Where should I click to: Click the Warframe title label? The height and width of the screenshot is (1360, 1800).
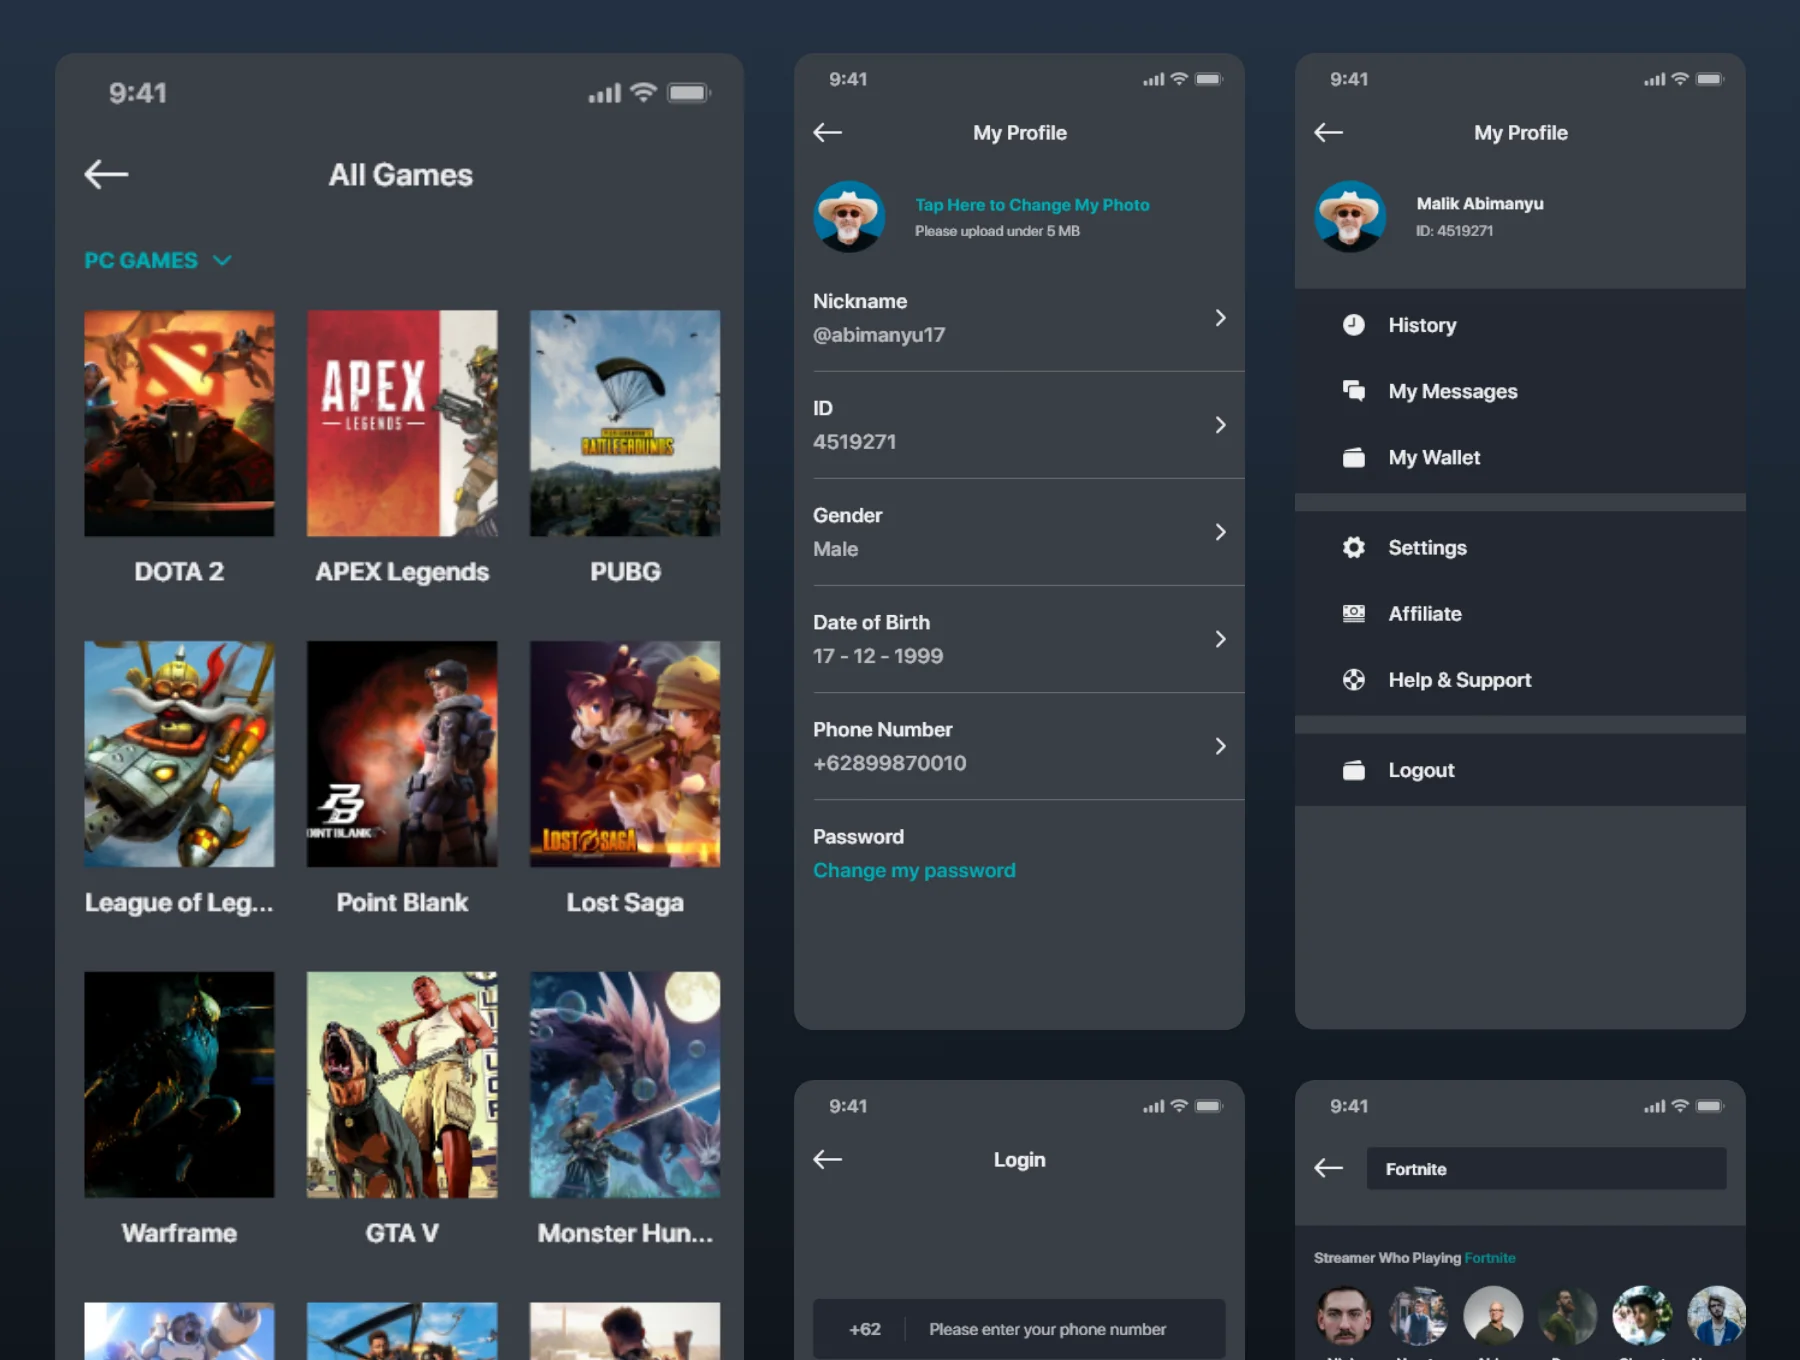point(179,1233)
